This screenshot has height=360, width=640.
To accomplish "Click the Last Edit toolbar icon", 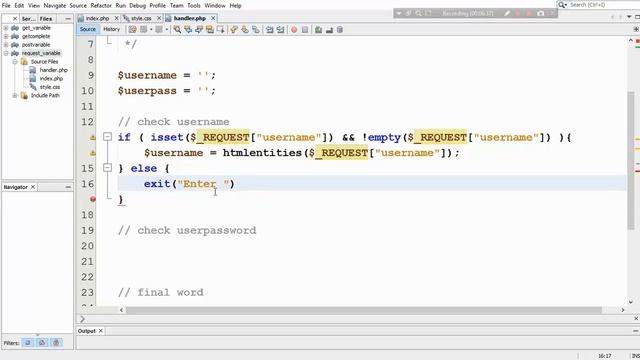I will pos(132,30).
